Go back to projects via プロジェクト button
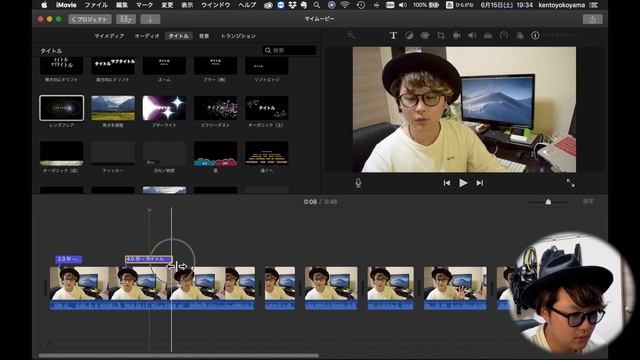The height and width of the screenshot is (360, 640). pos(90,19)
